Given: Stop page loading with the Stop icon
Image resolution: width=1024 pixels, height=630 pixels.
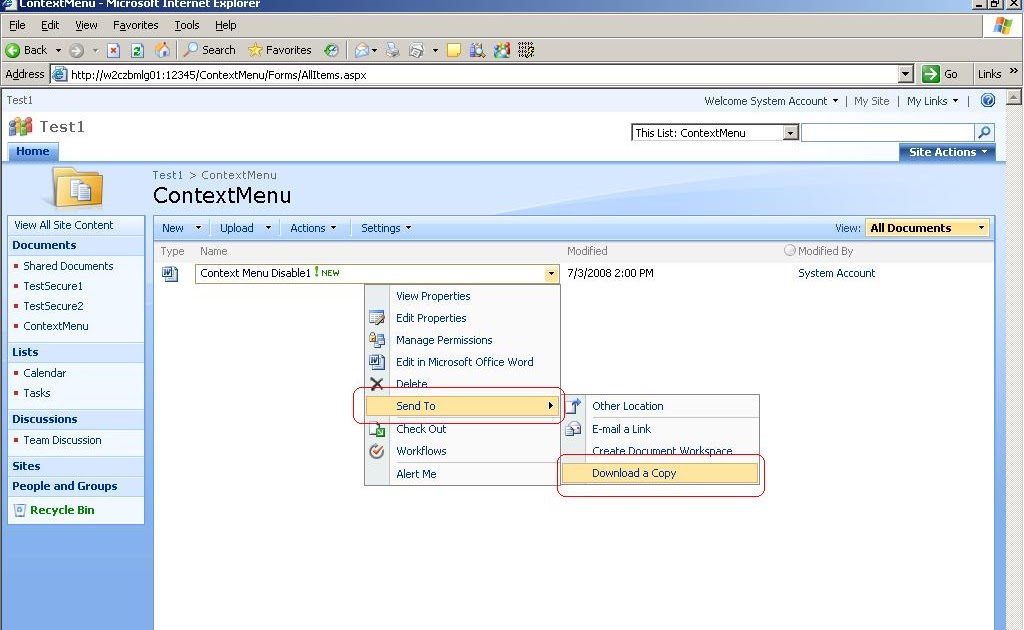Looking at the screenshot, I should point(114,50).
